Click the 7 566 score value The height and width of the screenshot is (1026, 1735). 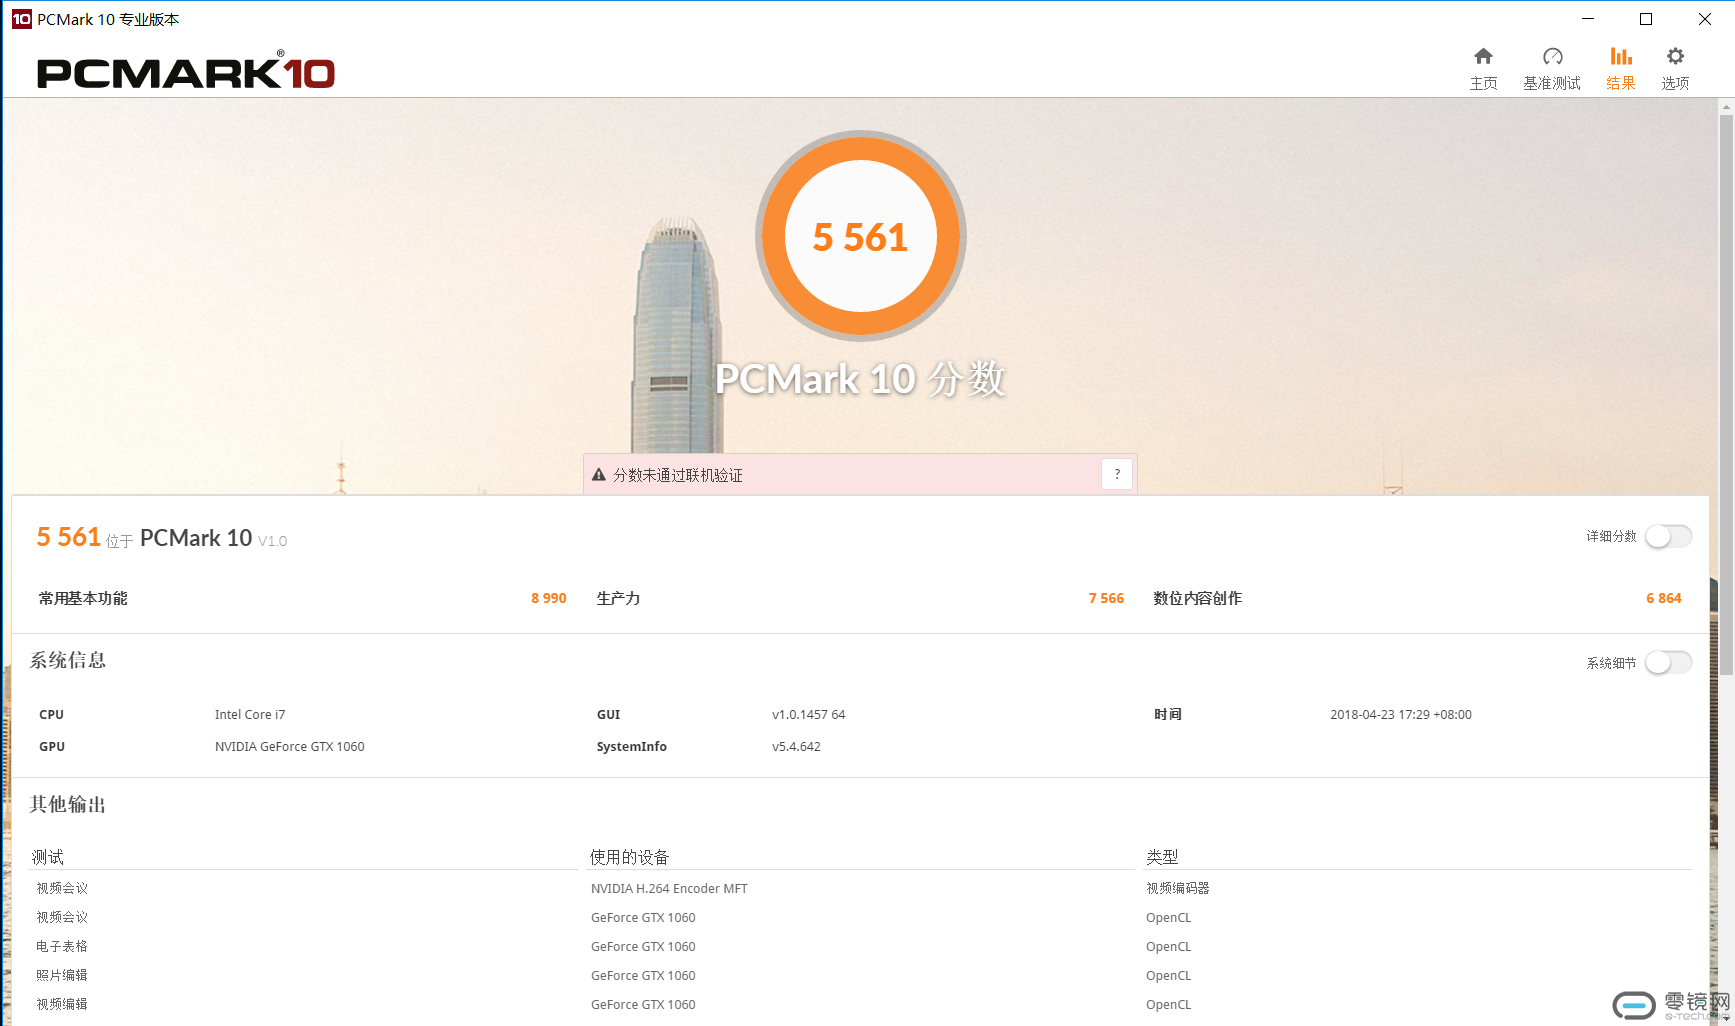point(1106,598)
